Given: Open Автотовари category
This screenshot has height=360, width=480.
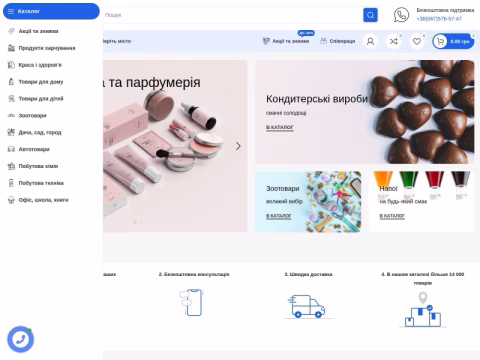Looking at the screenshot, I should pos(34,149).
